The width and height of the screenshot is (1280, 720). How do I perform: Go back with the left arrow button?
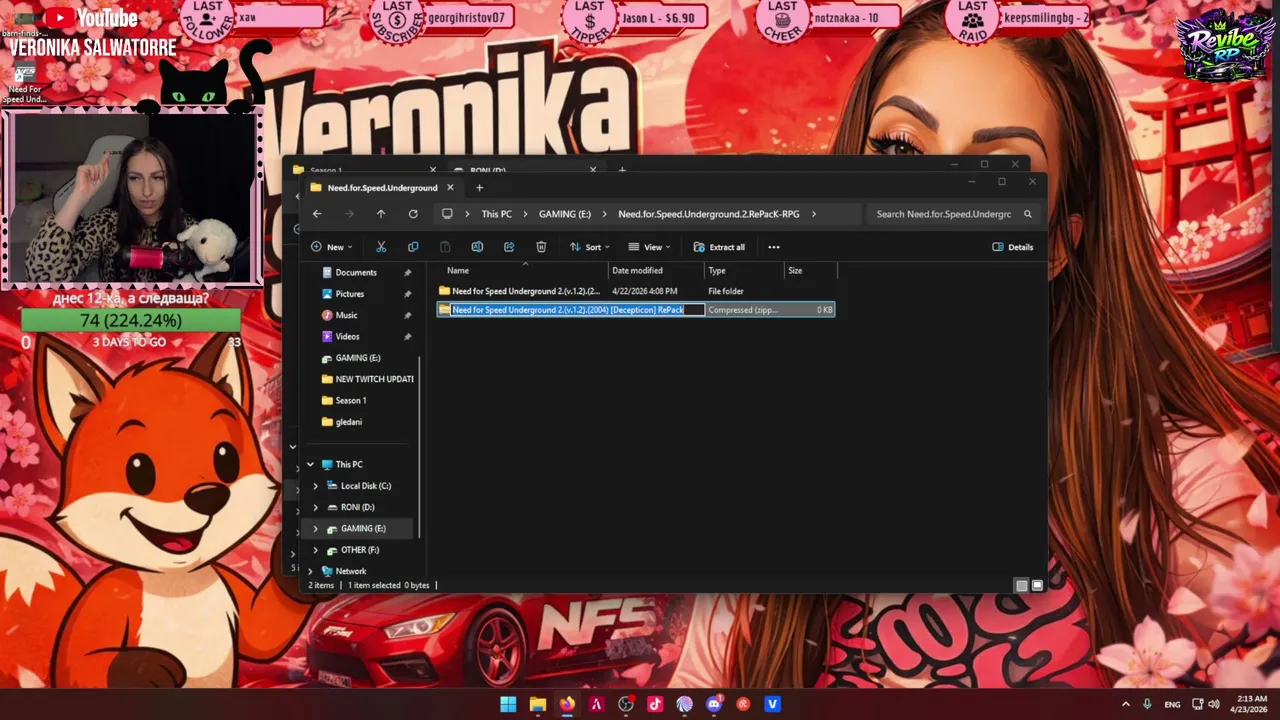tap(317, 214)
